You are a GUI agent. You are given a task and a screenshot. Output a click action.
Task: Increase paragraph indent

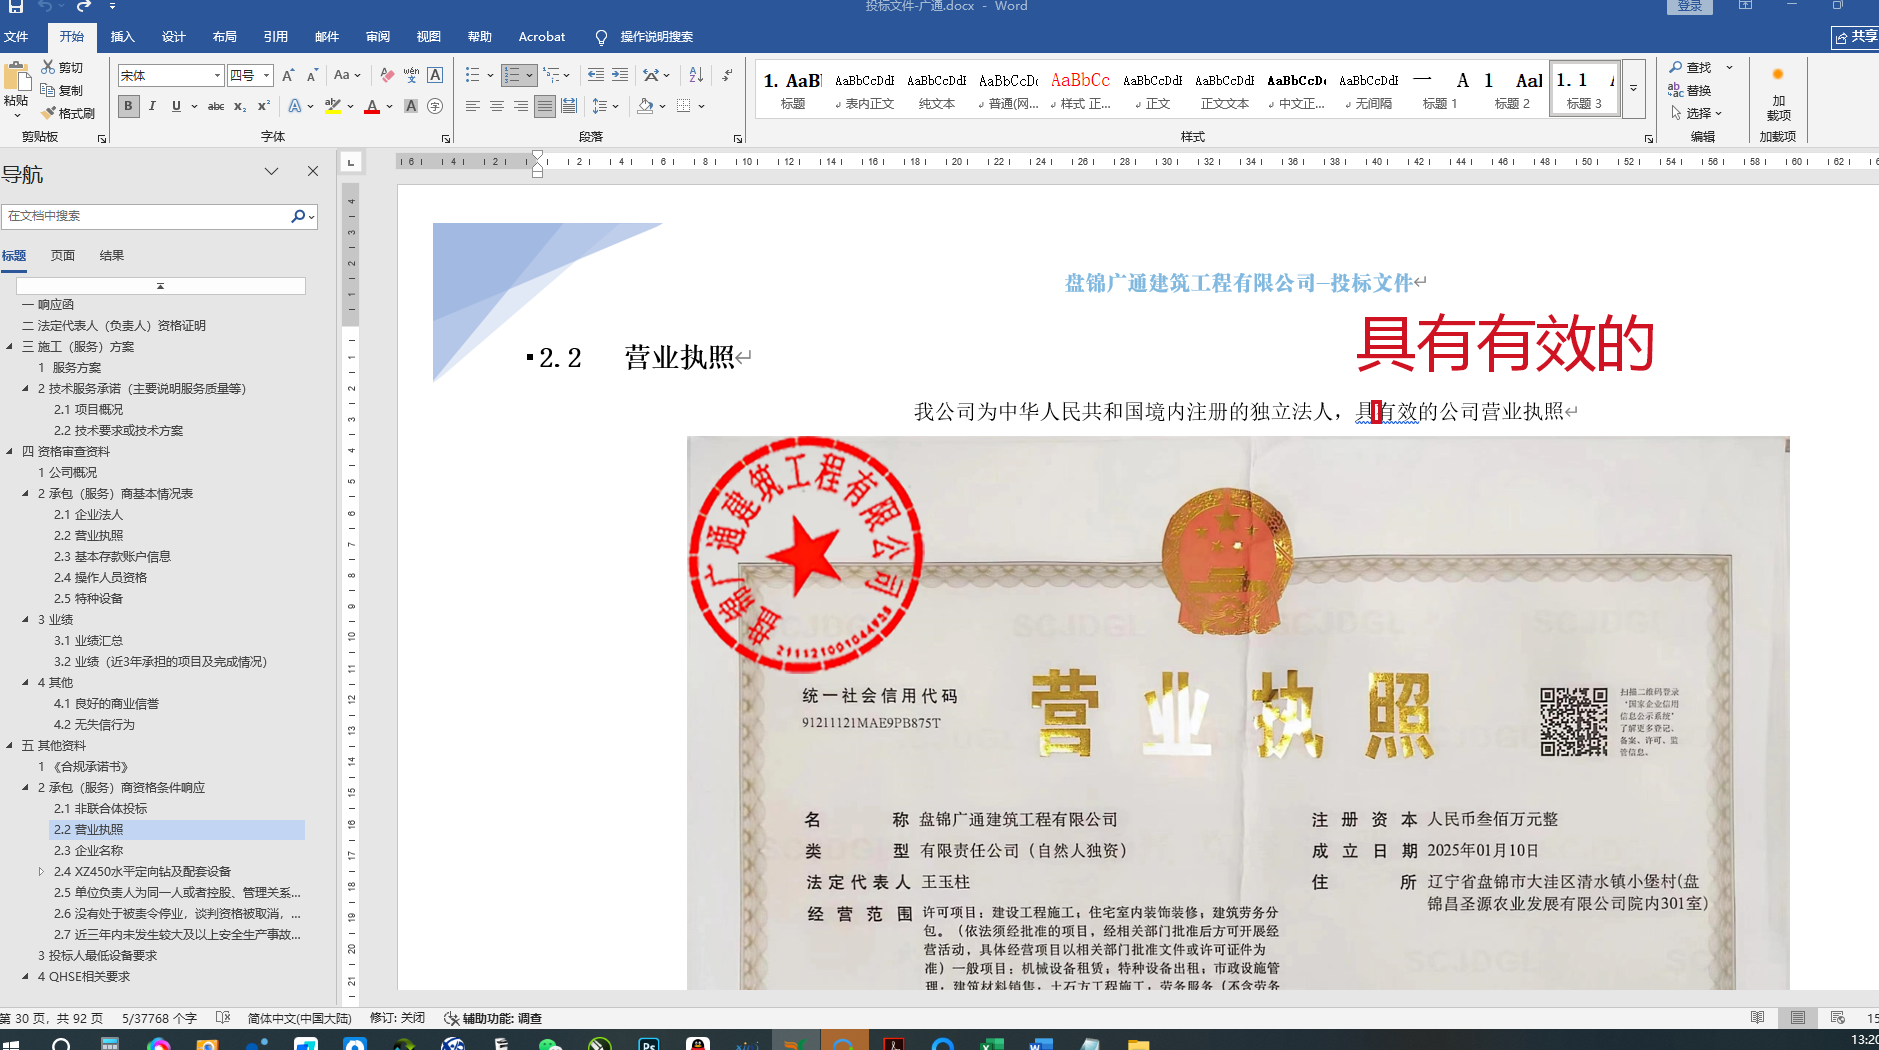point(620,75)
